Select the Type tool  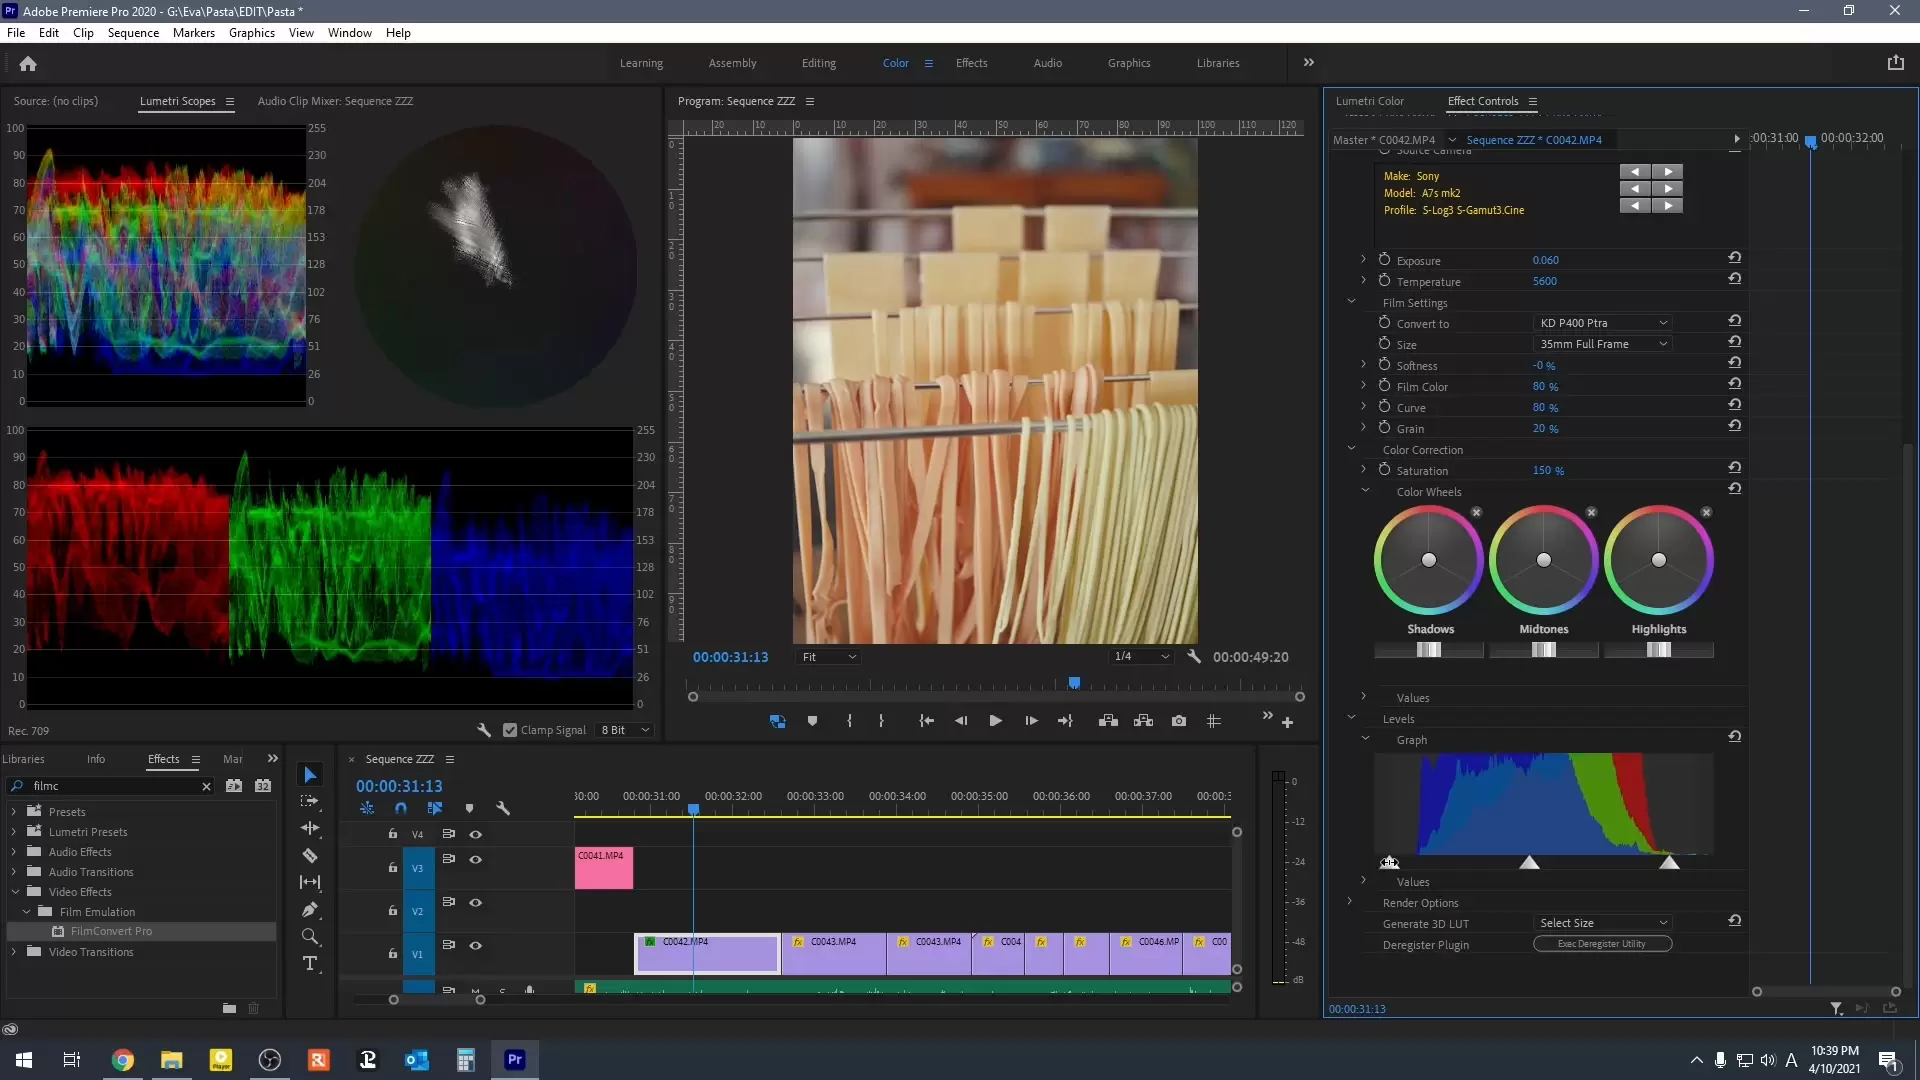coord(310,964)
